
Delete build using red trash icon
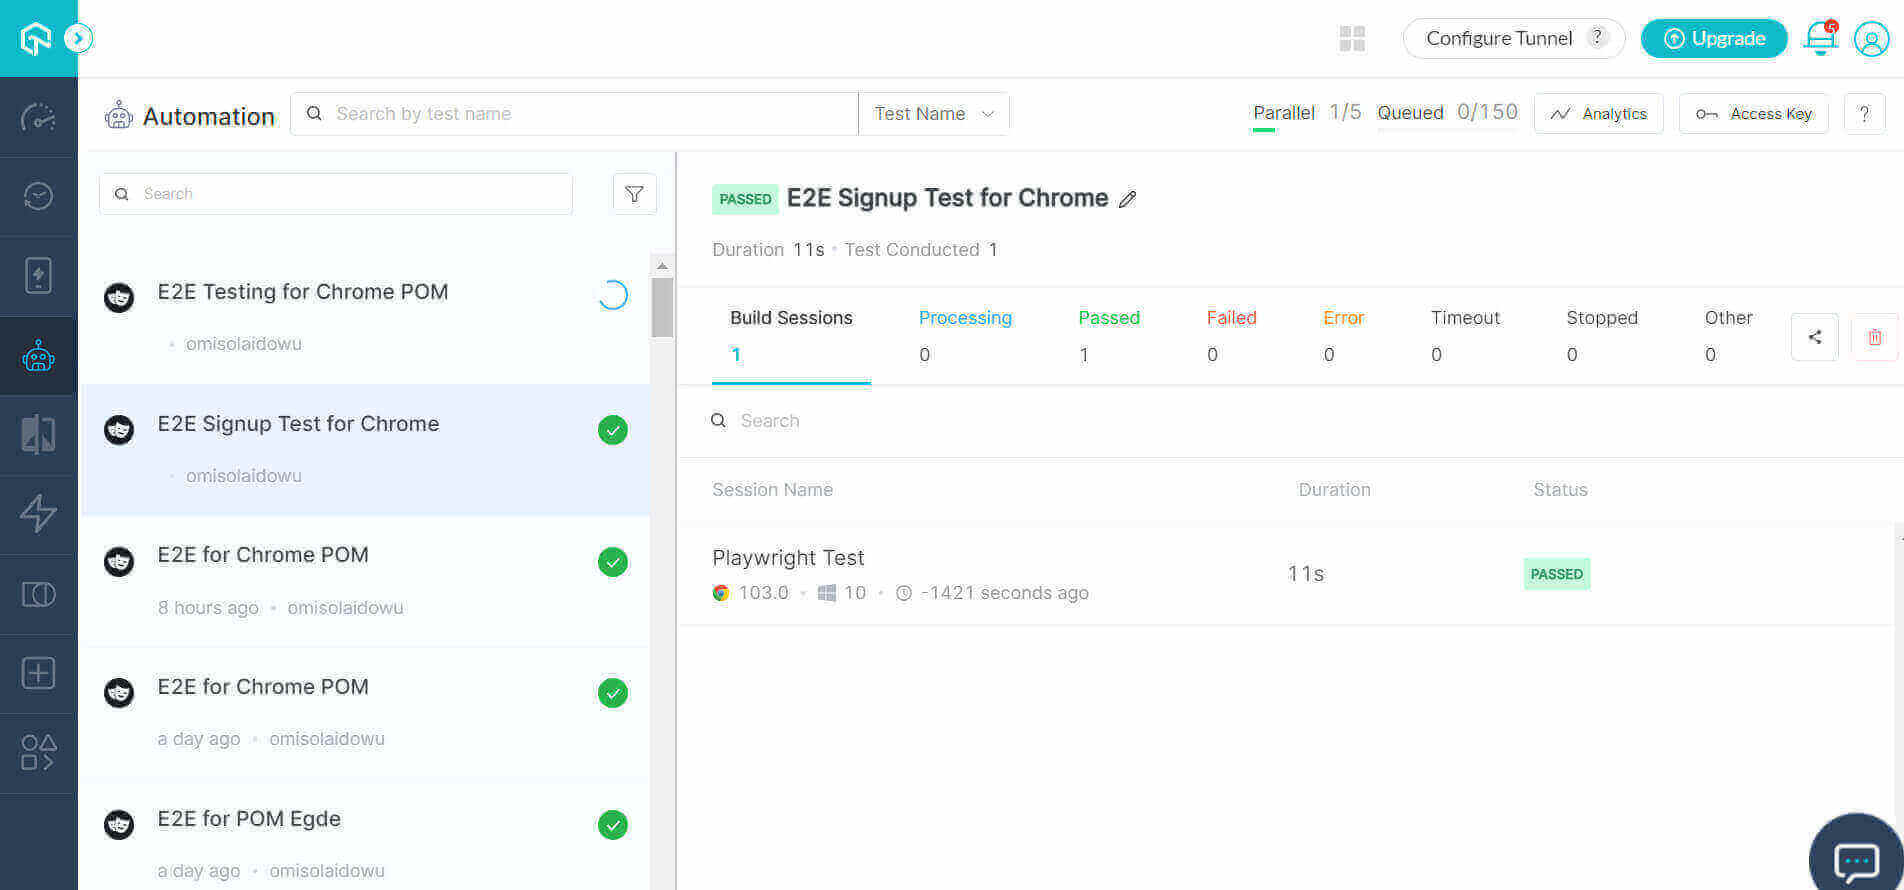1874,338
